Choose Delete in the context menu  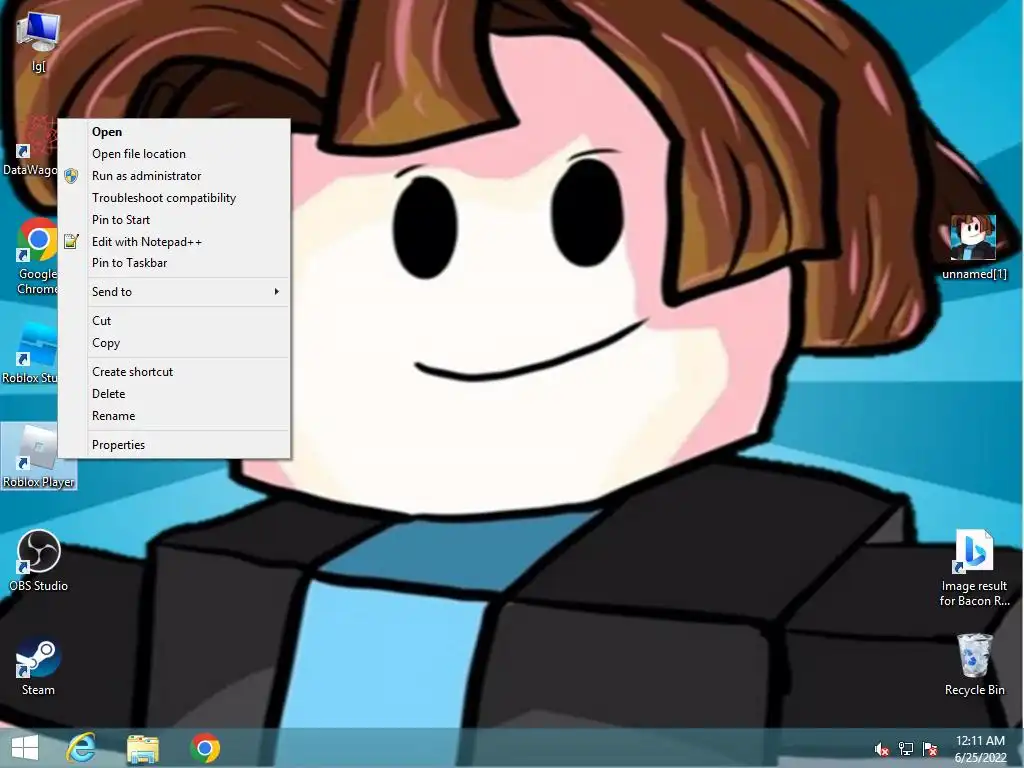pos(174,394)
